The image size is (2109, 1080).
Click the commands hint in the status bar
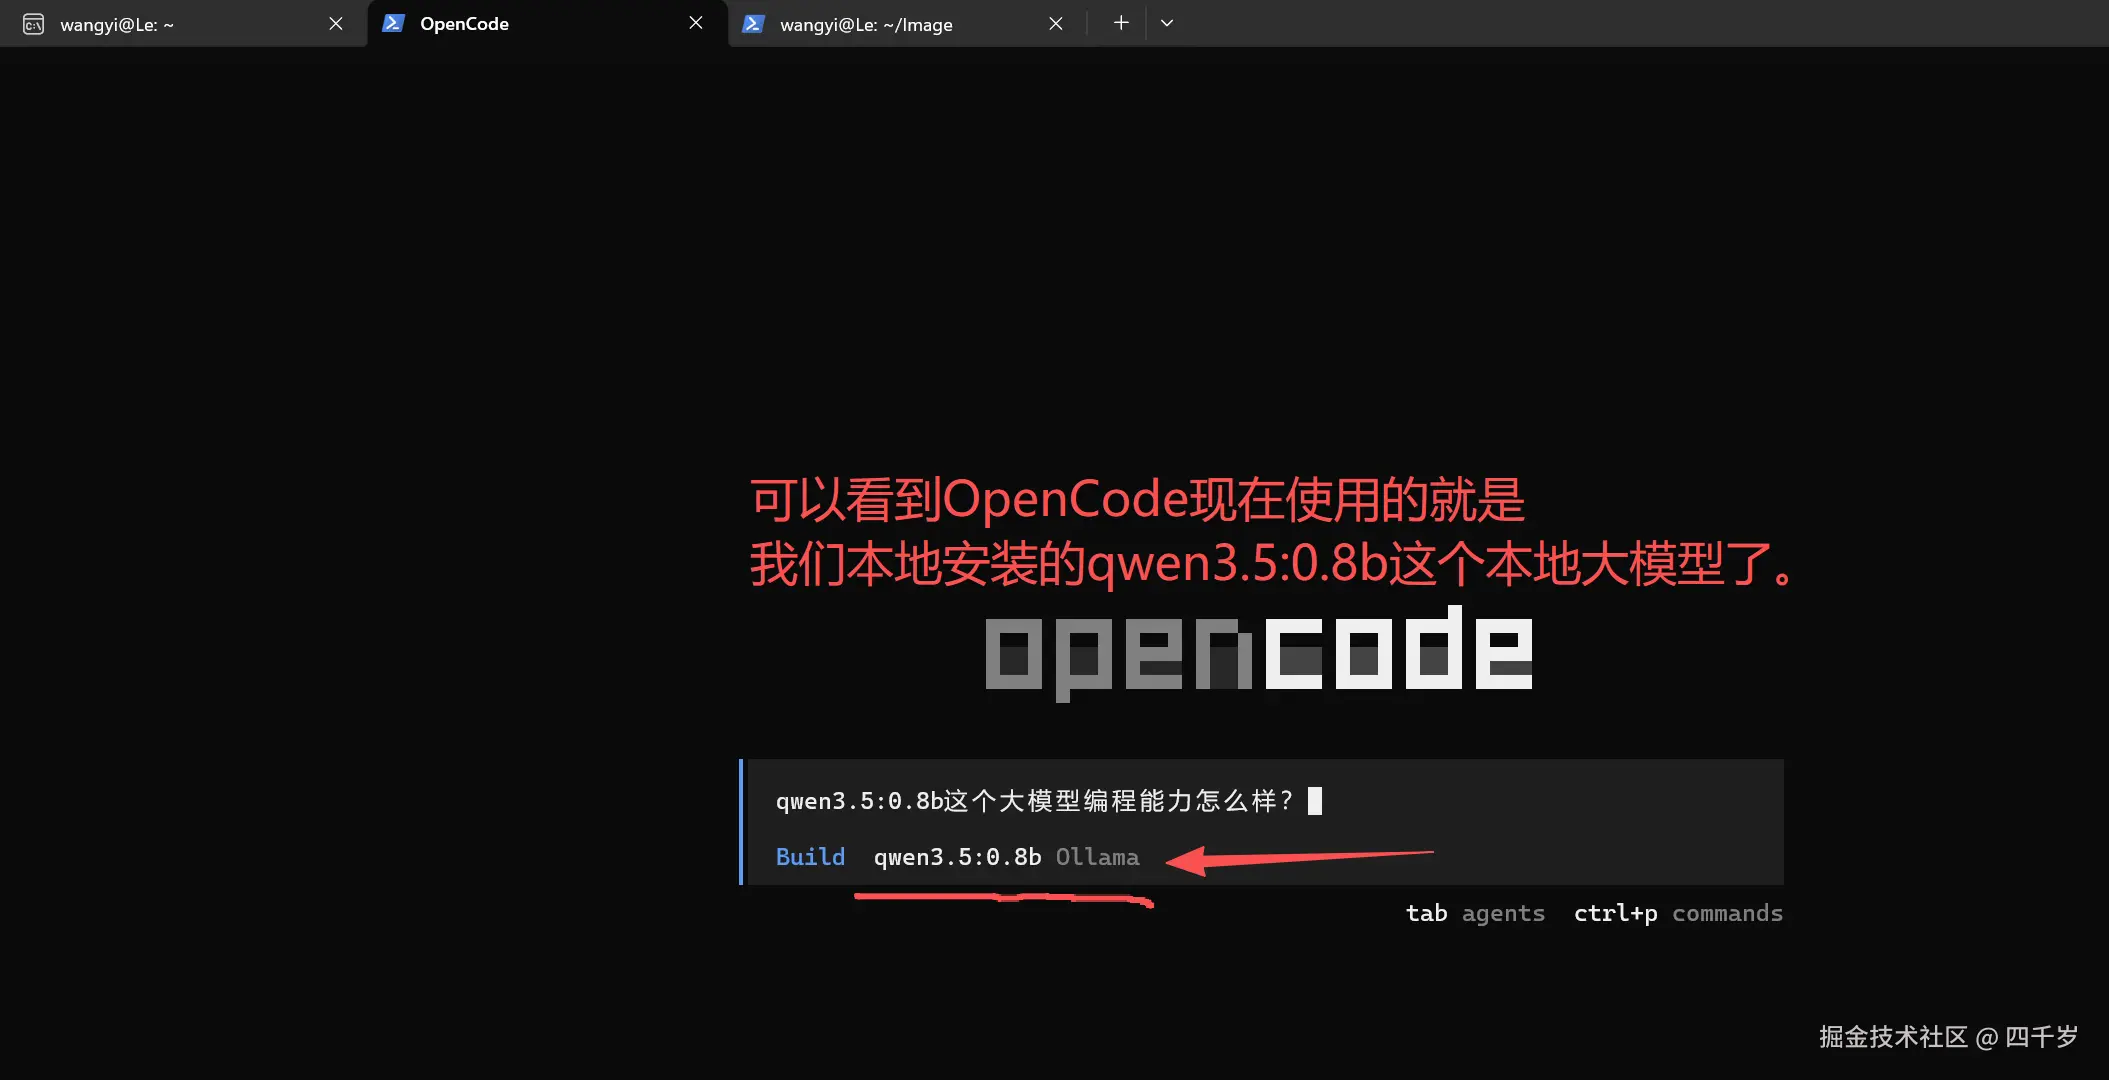tap(1727, 913)
